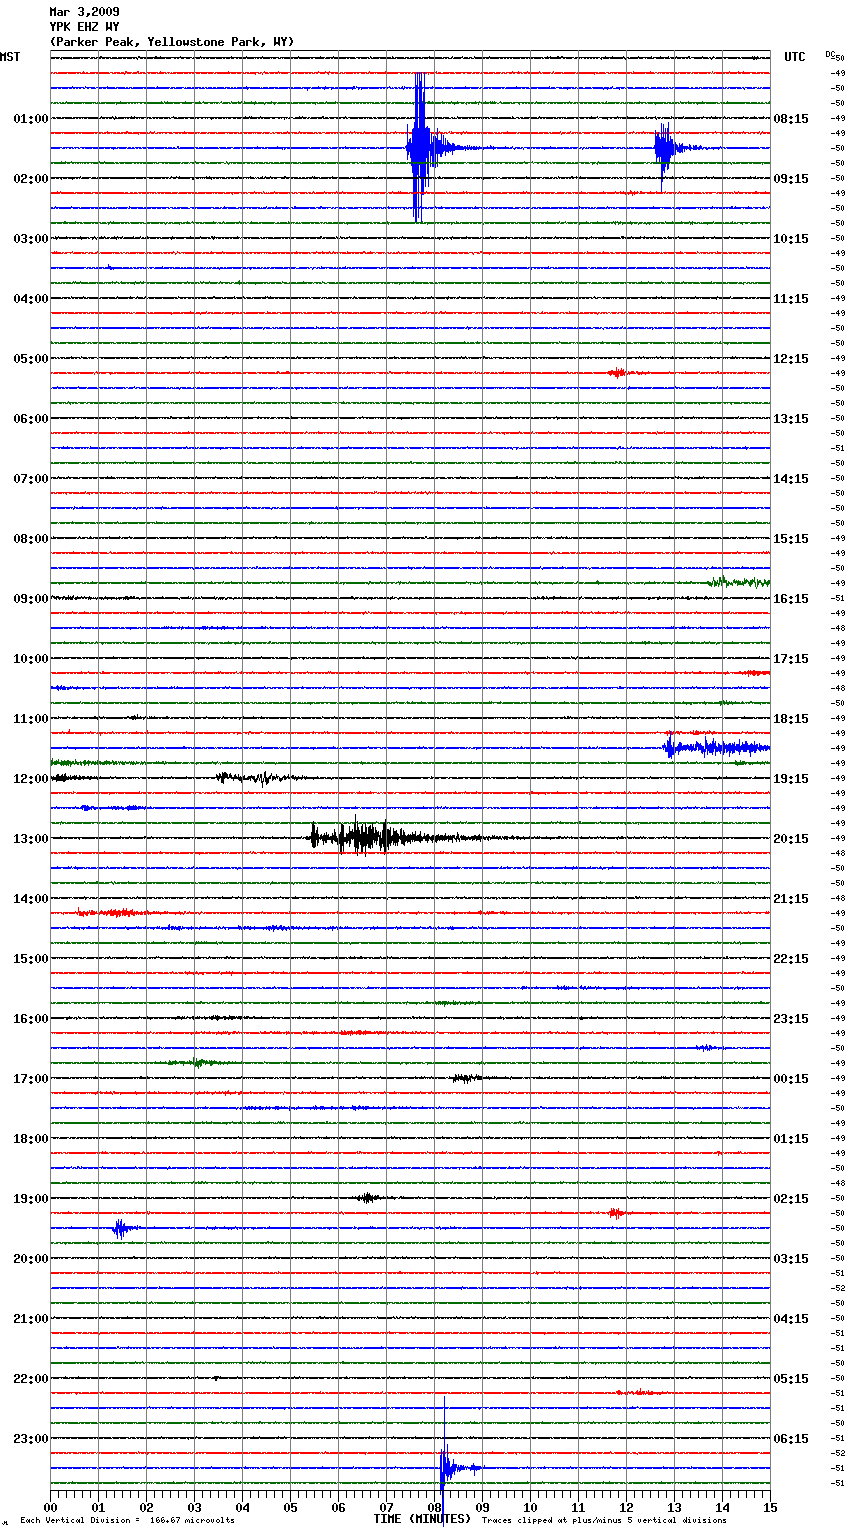Click the MST timezone header

pos(10,57)
